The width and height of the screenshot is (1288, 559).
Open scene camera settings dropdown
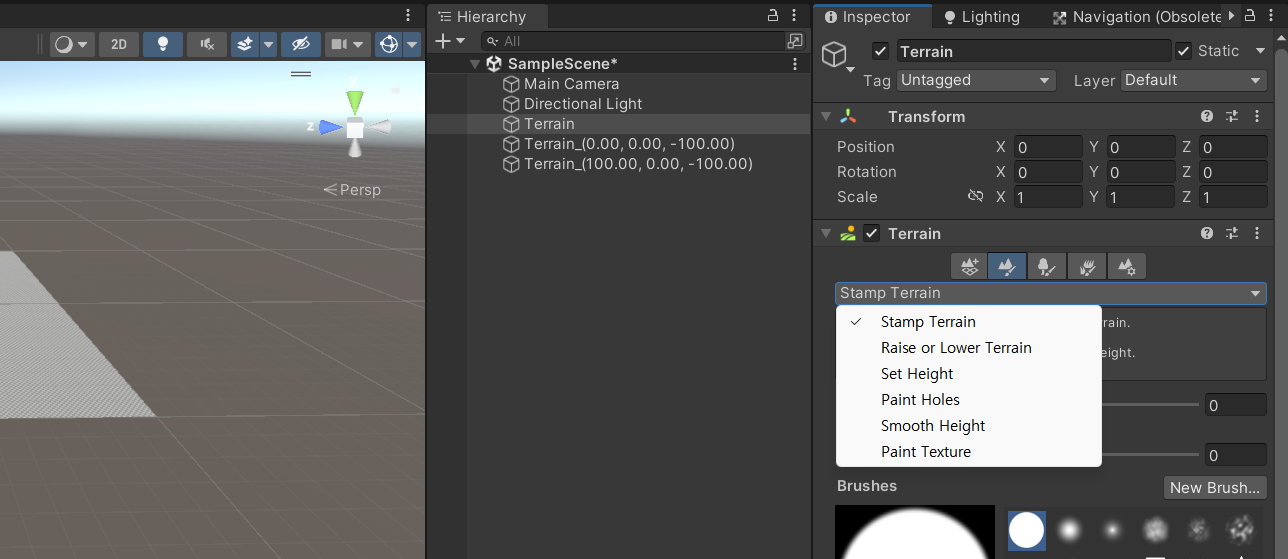pyautogui.click(x=348, y=45)
